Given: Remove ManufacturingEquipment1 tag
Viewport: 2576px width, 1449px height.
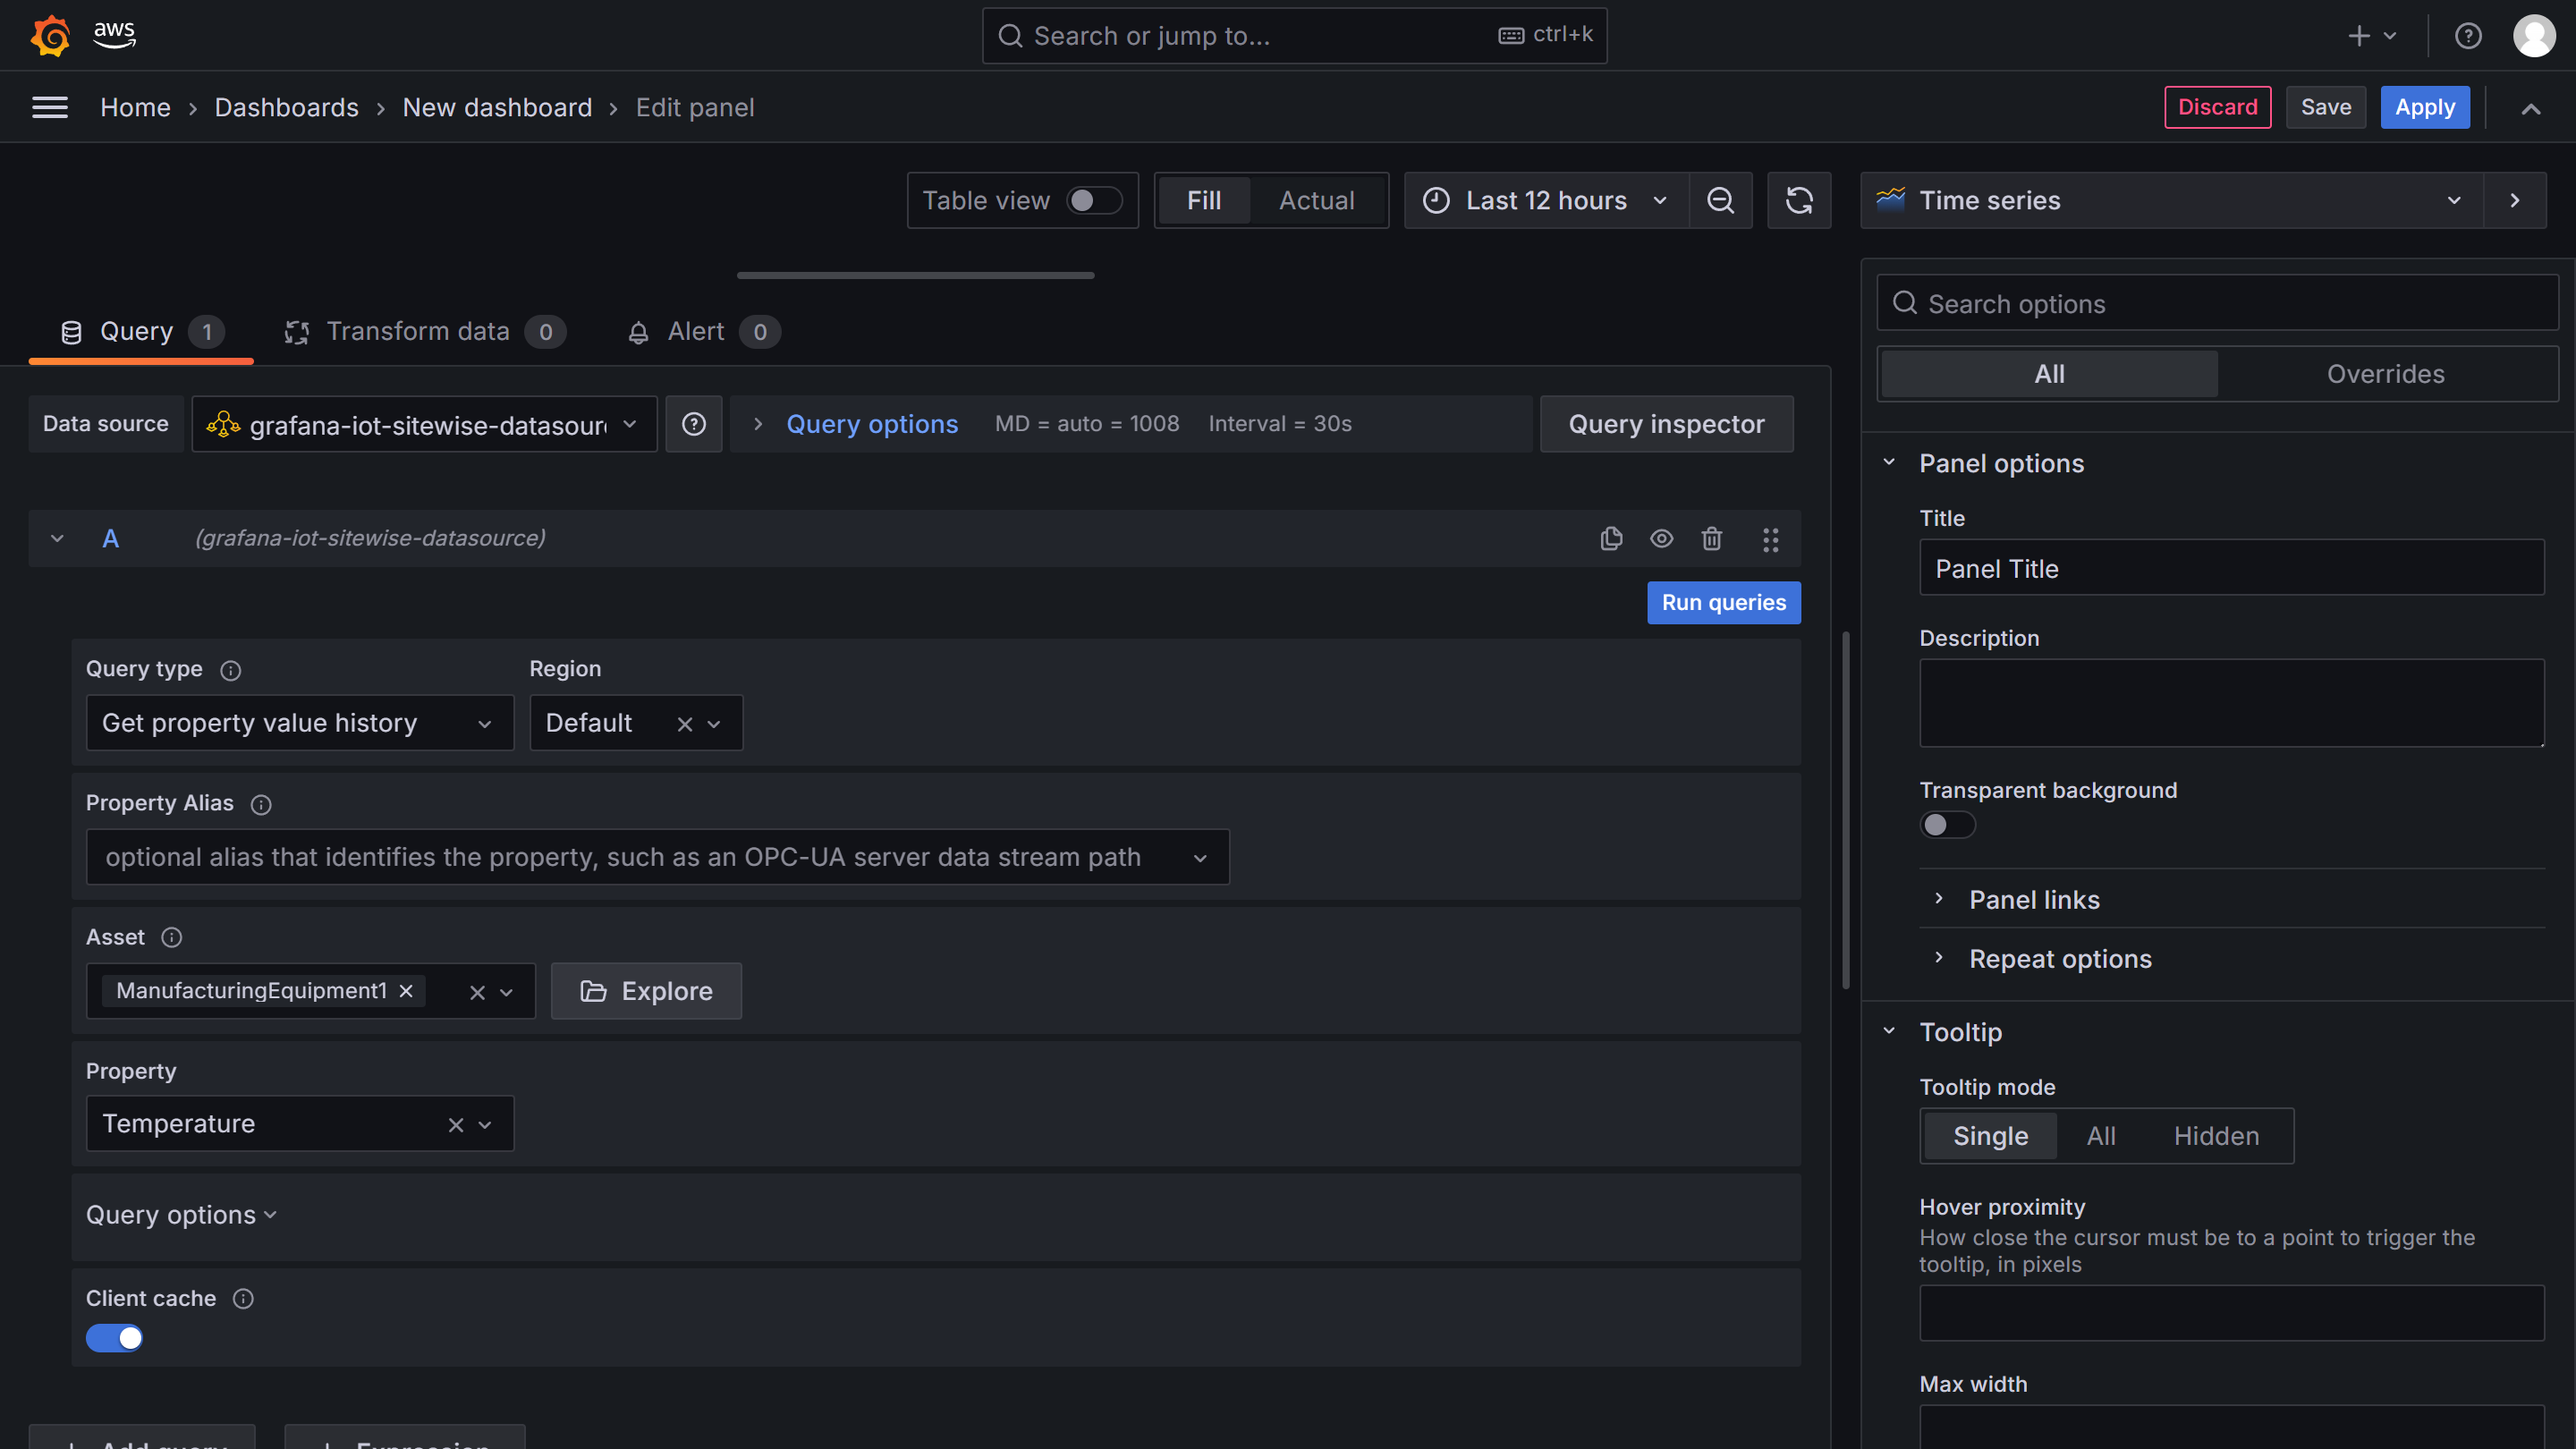Looking at the screenshot, I should [406, 990].
